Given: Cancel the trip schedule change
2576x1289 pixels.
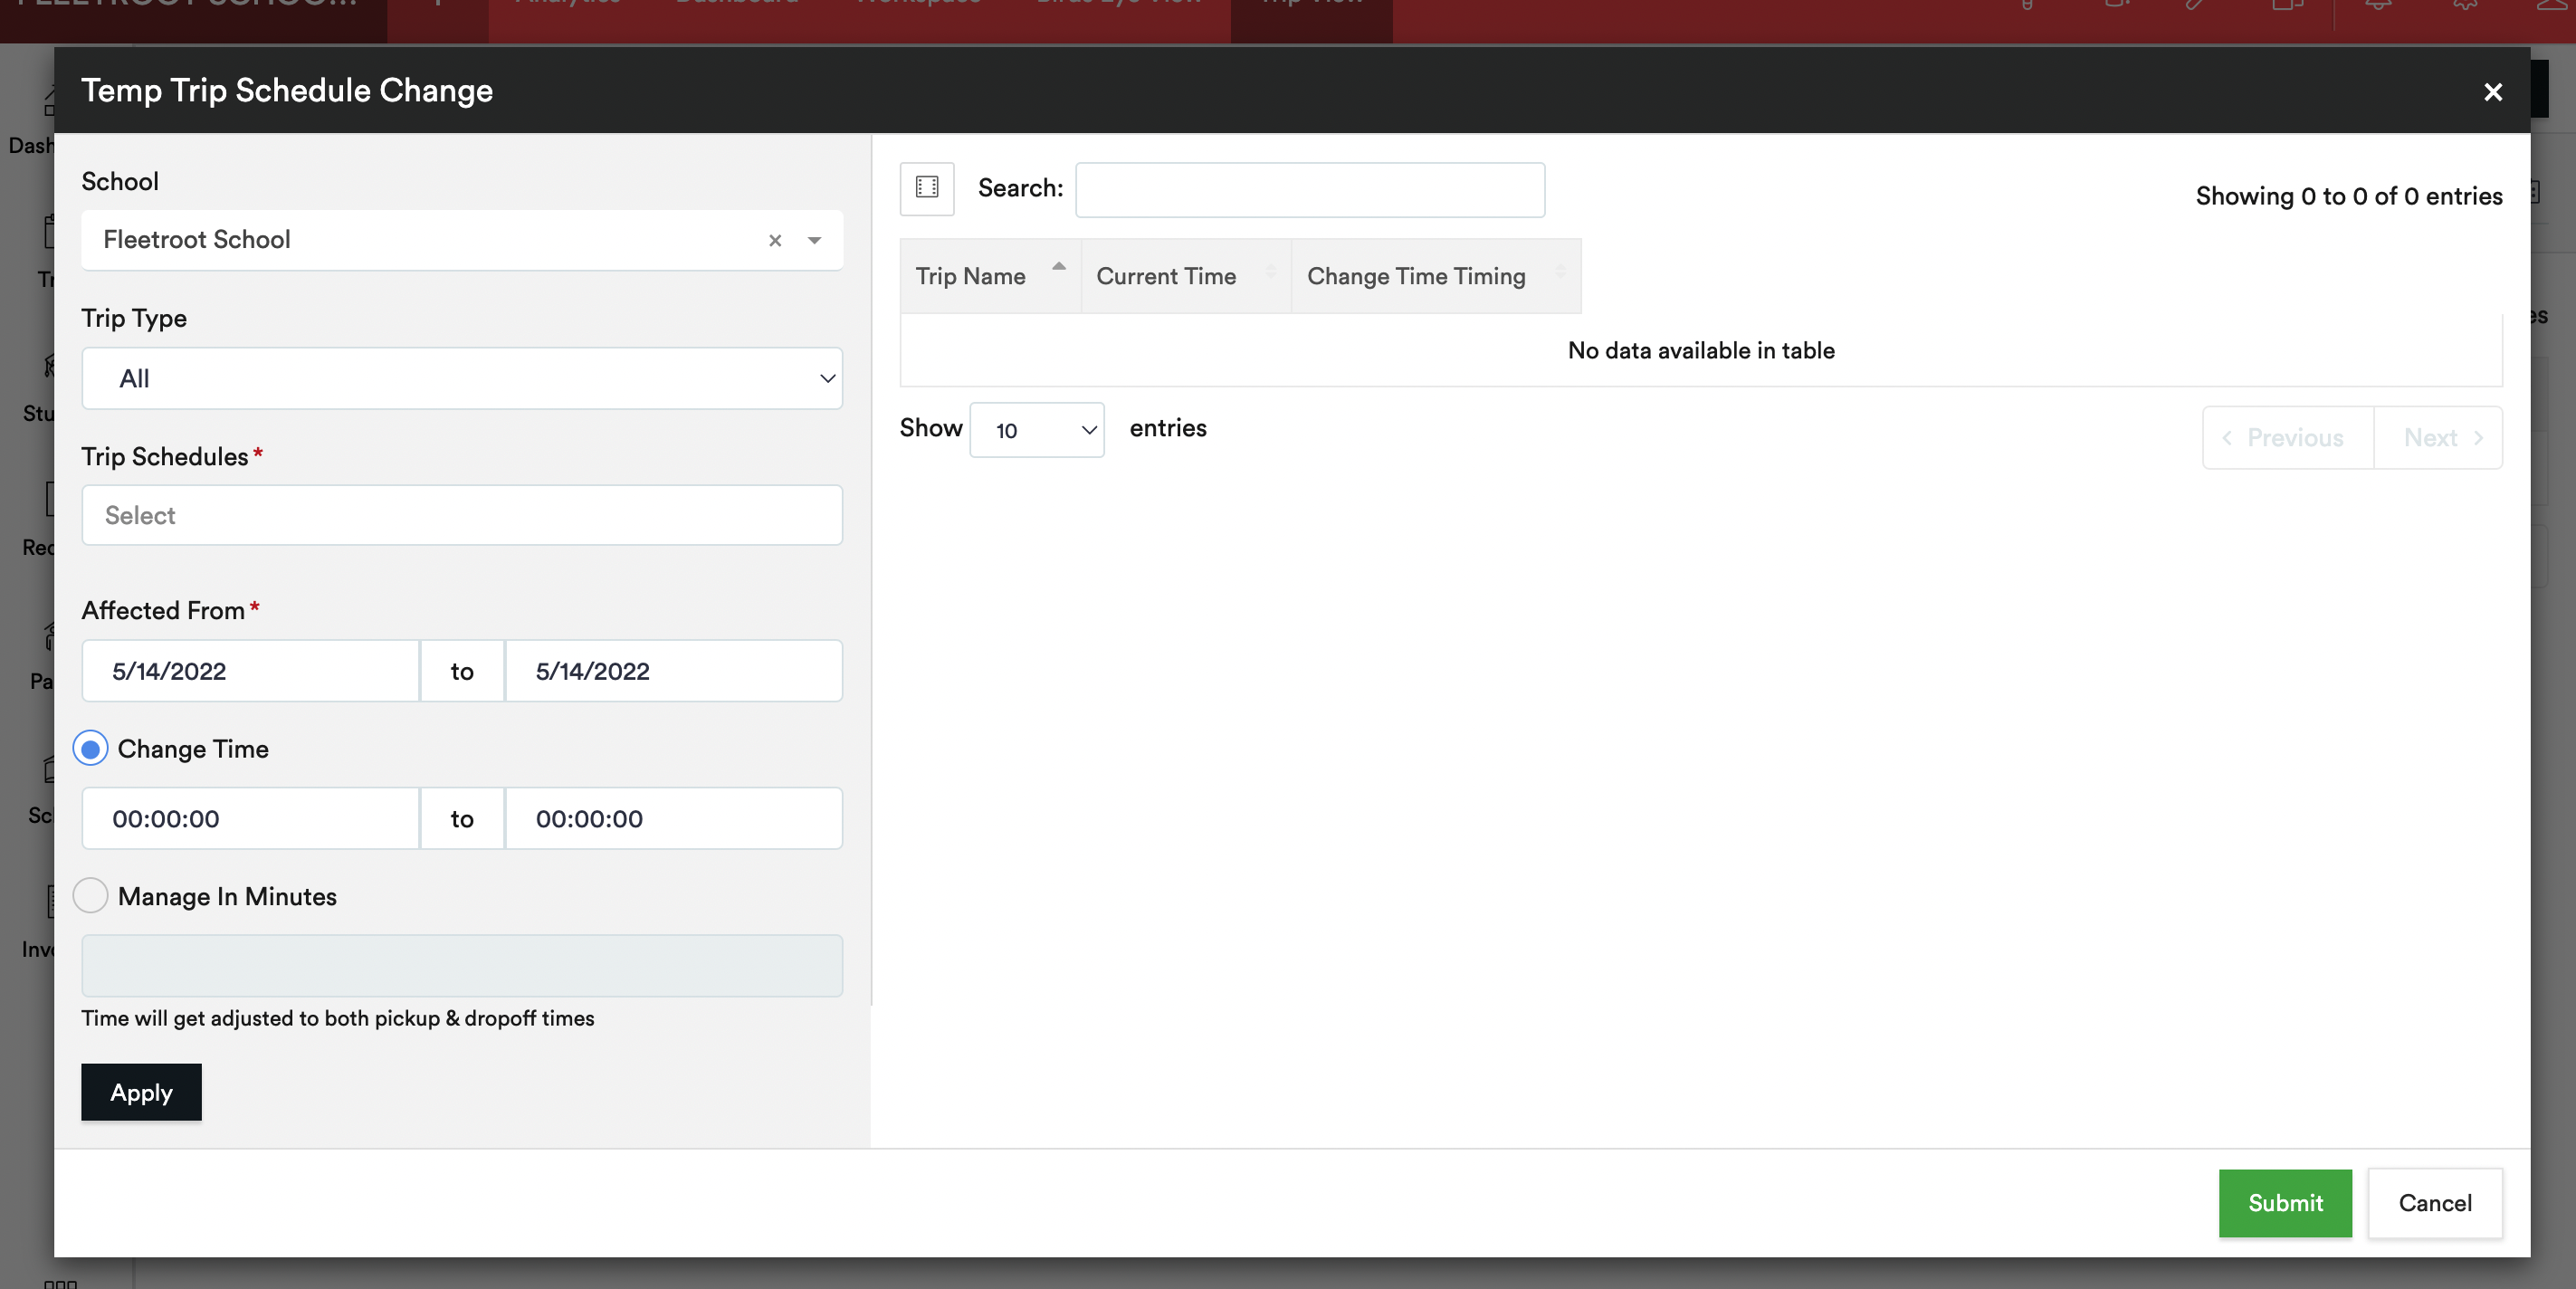Looking at the screenshot, I should pos(2435,1203).
